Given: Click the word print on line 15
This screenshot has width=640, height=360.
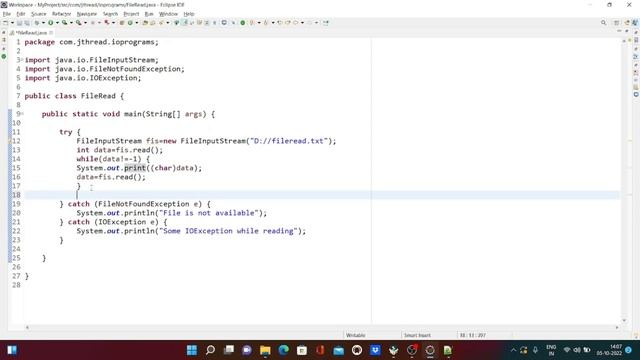Looking at the screenshot, I should click(135, 168).
